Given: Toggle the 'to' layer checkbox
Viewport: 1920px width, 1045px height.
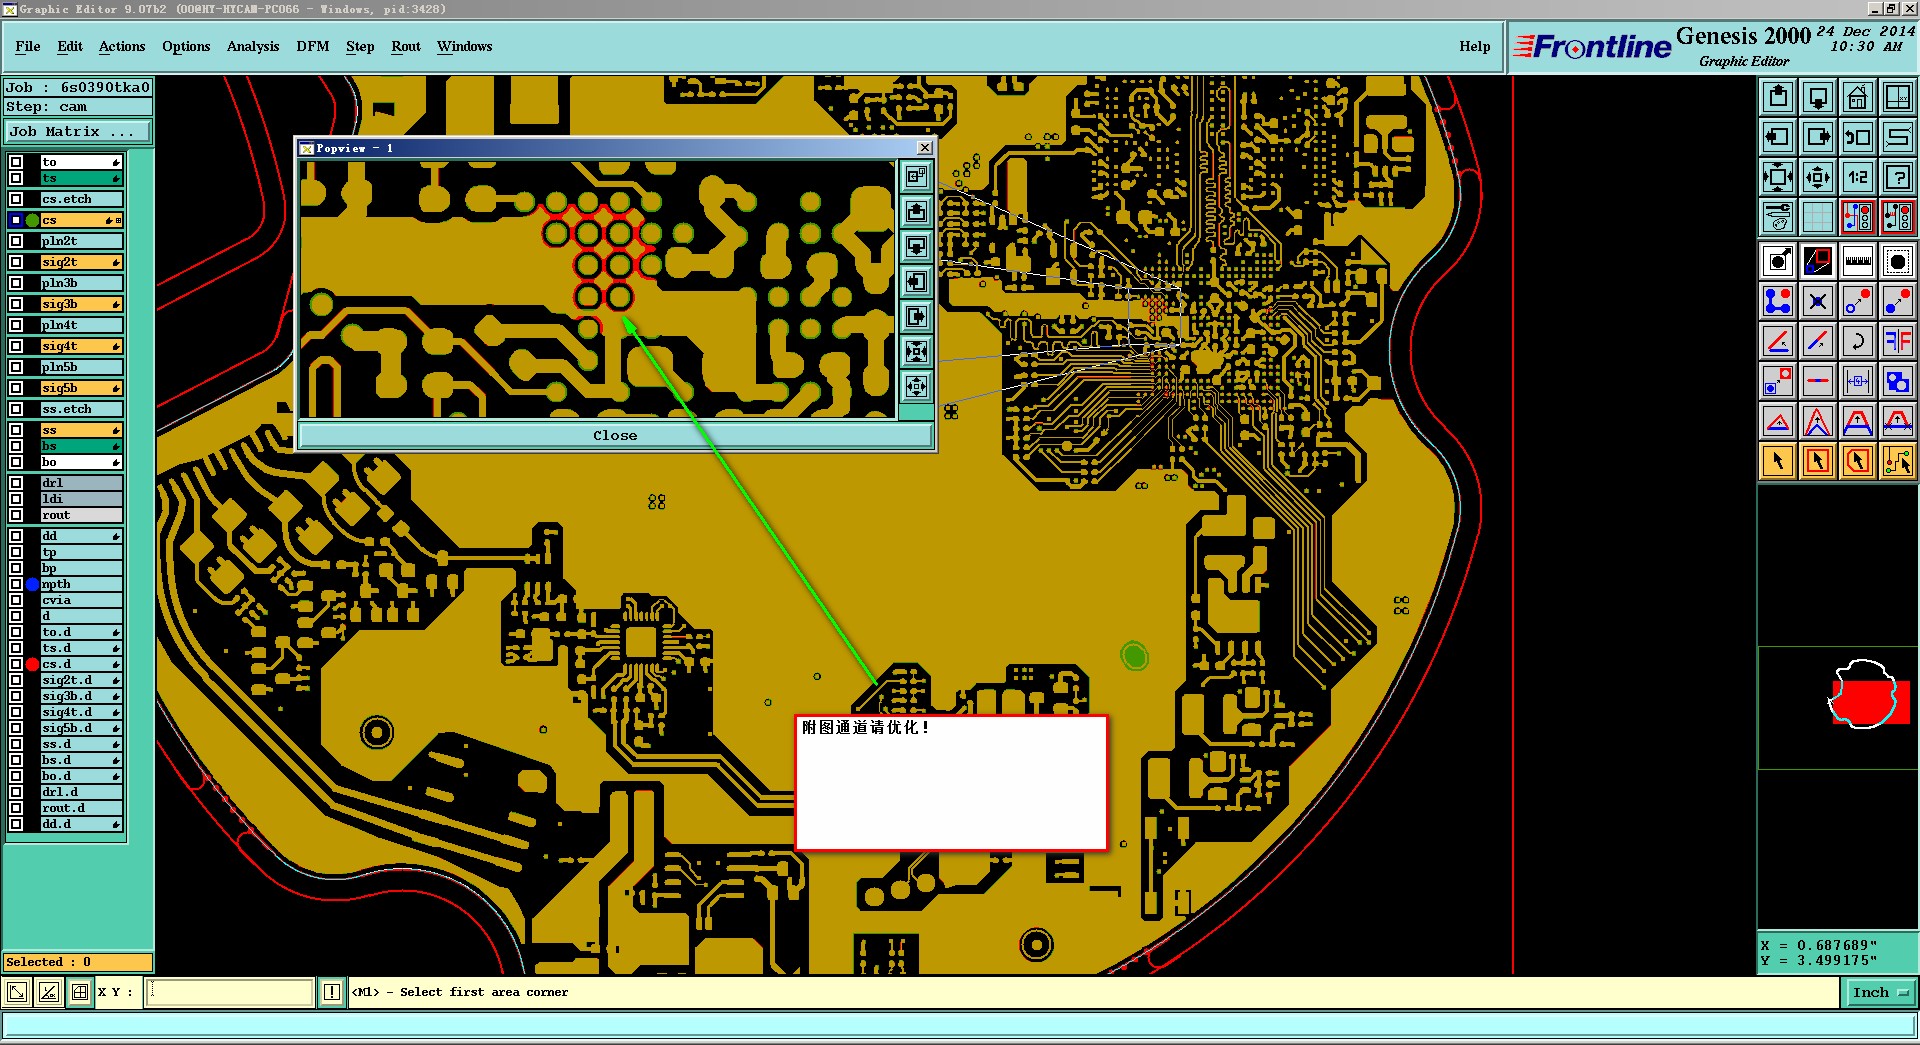Looking at the screenshot, I should [16, 162].
